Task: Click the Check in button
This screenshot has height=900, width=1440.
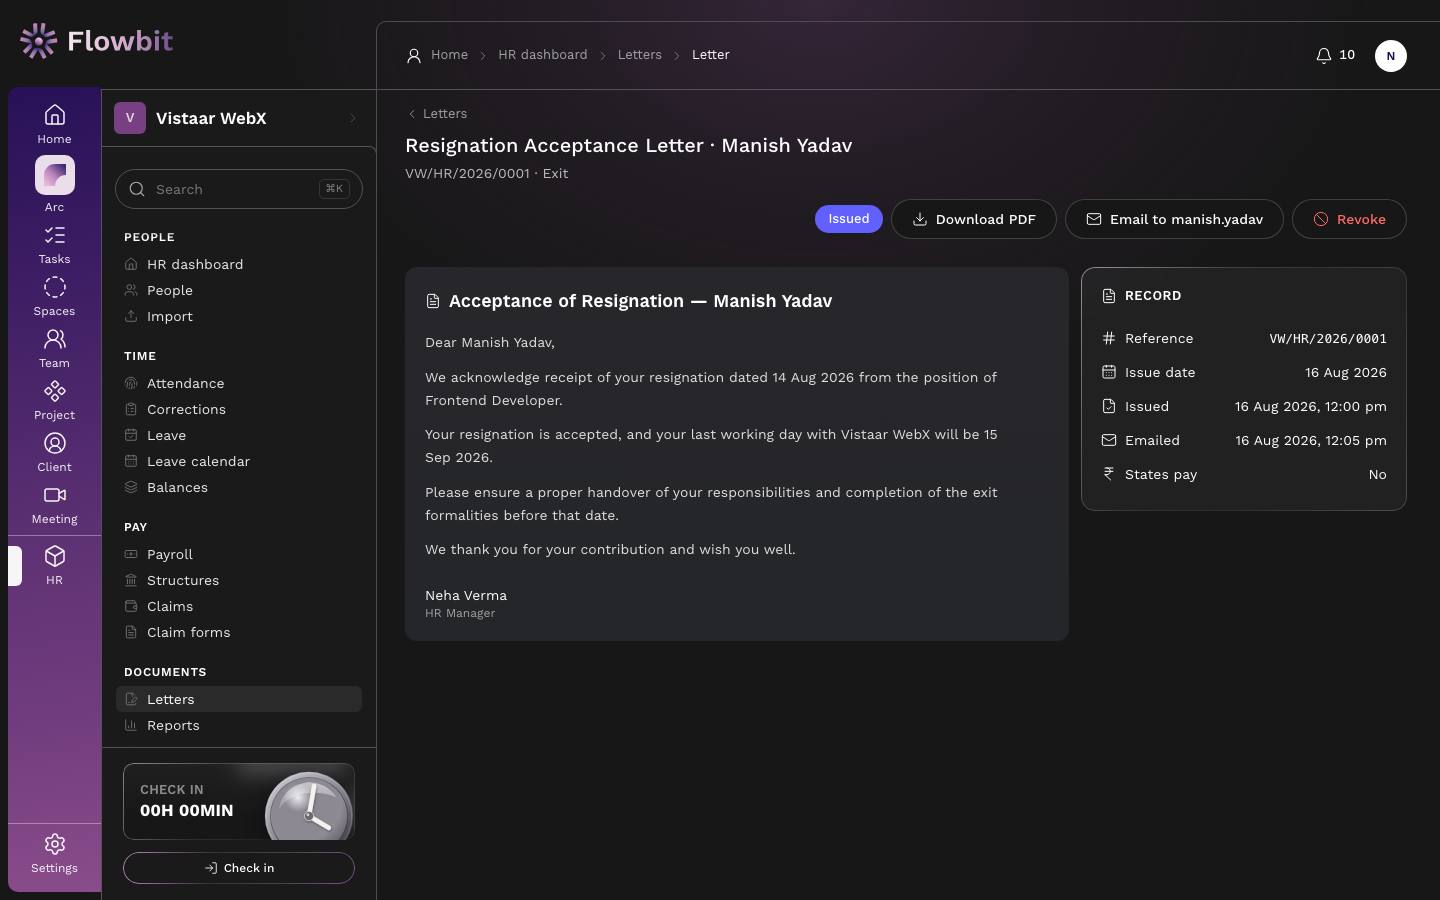Action: coord(239,868)
